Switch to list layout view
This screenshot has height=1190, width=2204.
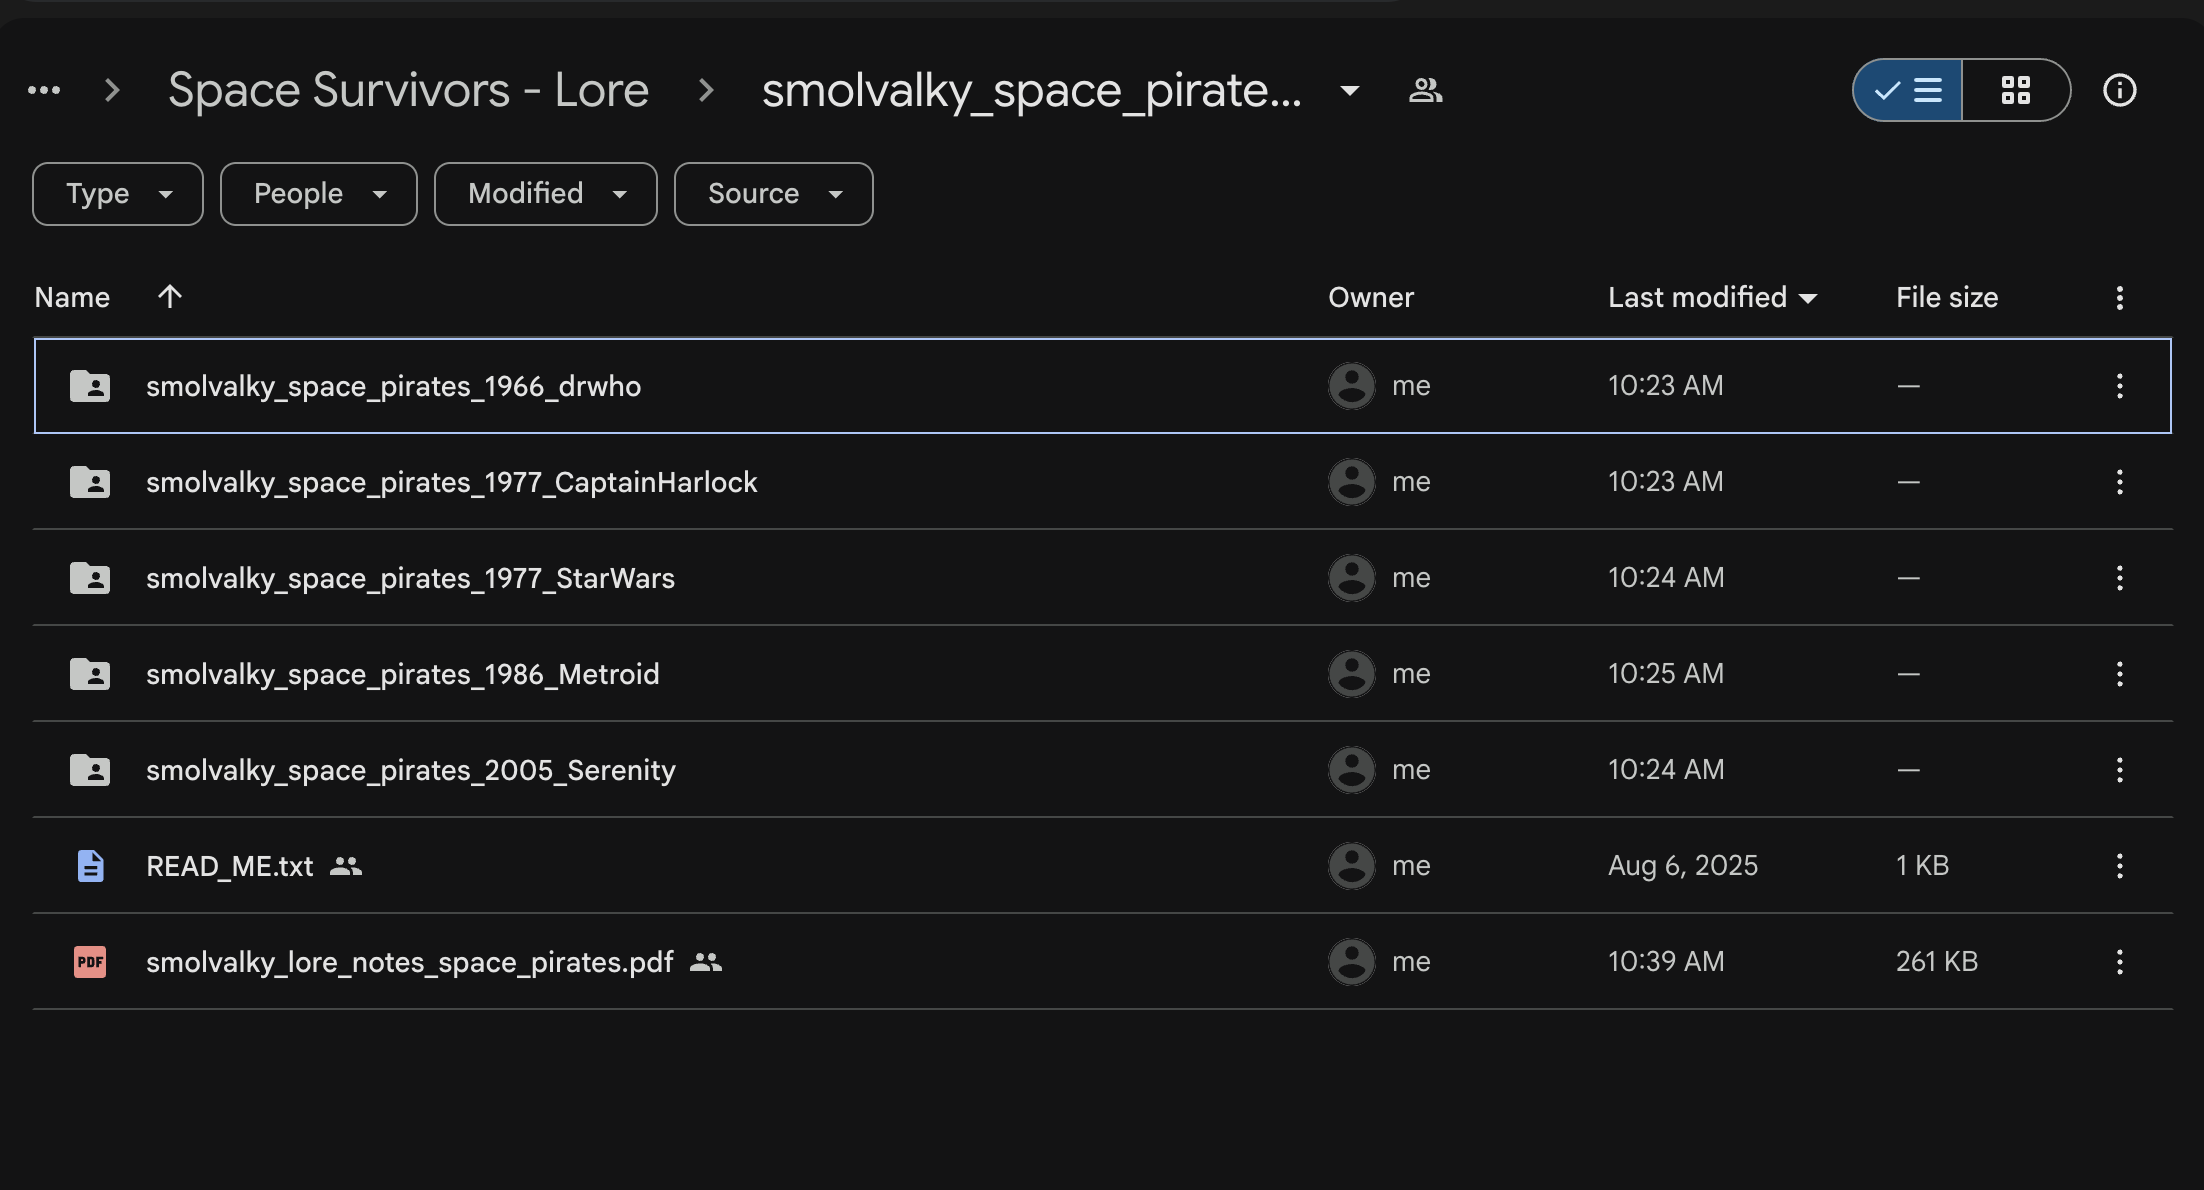[x=1908, y=91]
